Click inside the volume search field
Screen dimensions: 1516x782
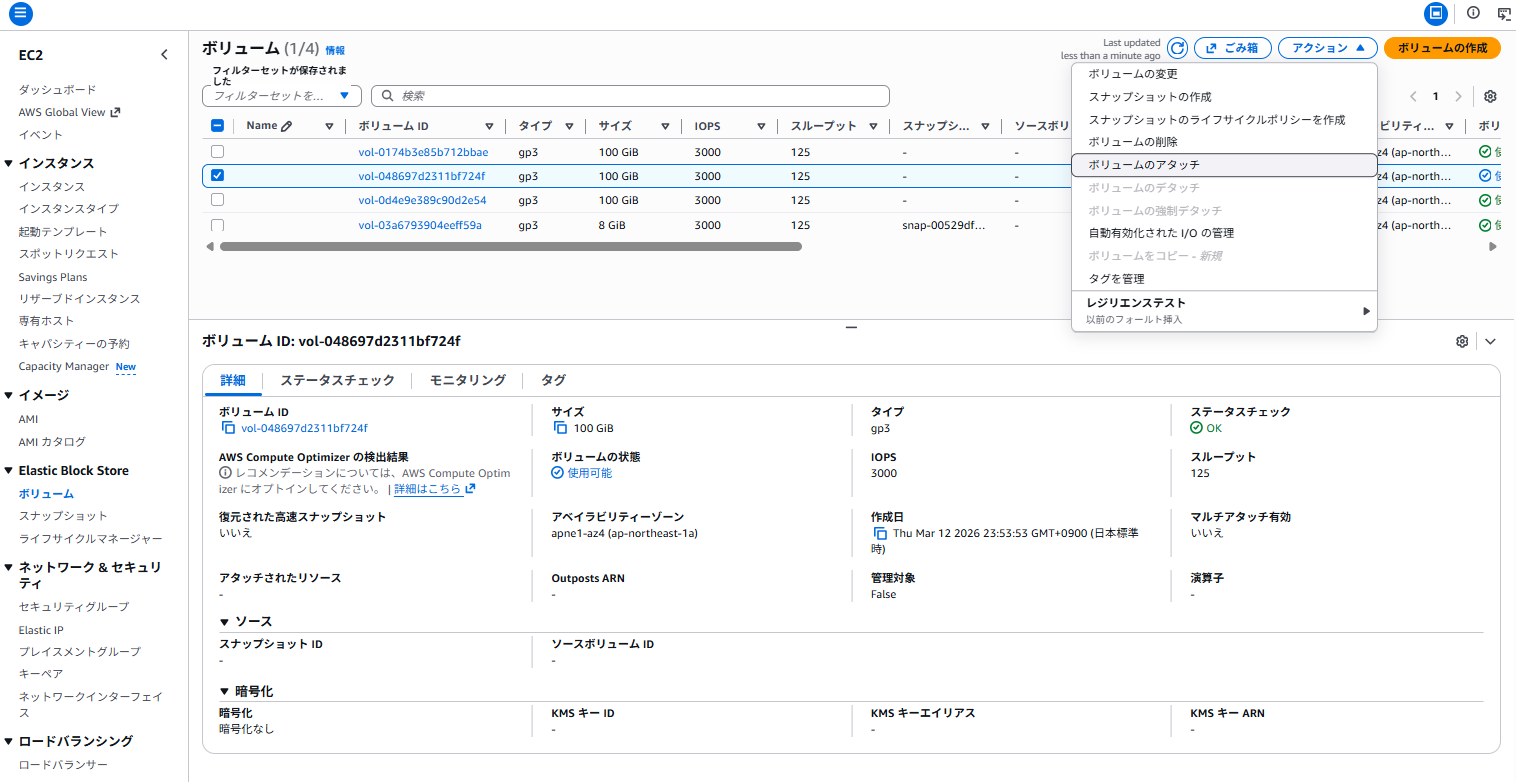tap(630, 95)
